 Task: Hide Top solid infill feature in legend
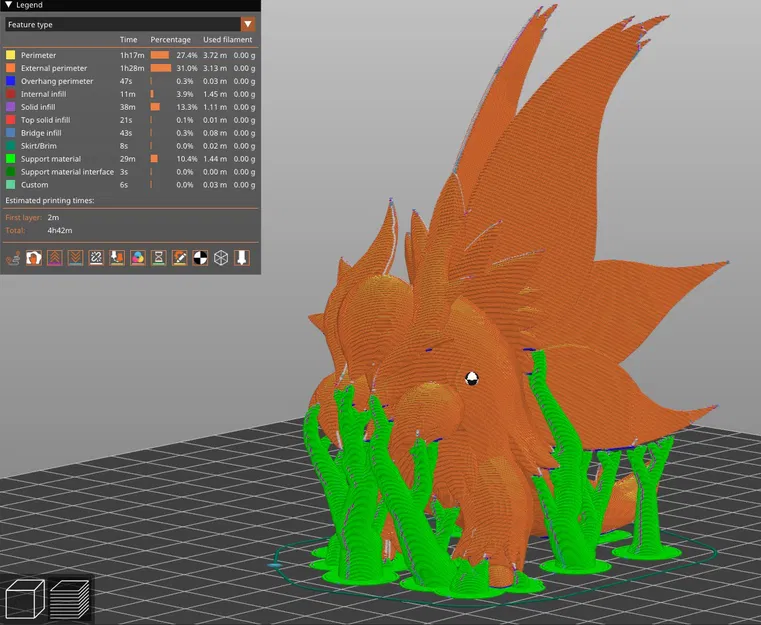pyautogui.click(x=45, y=120)
